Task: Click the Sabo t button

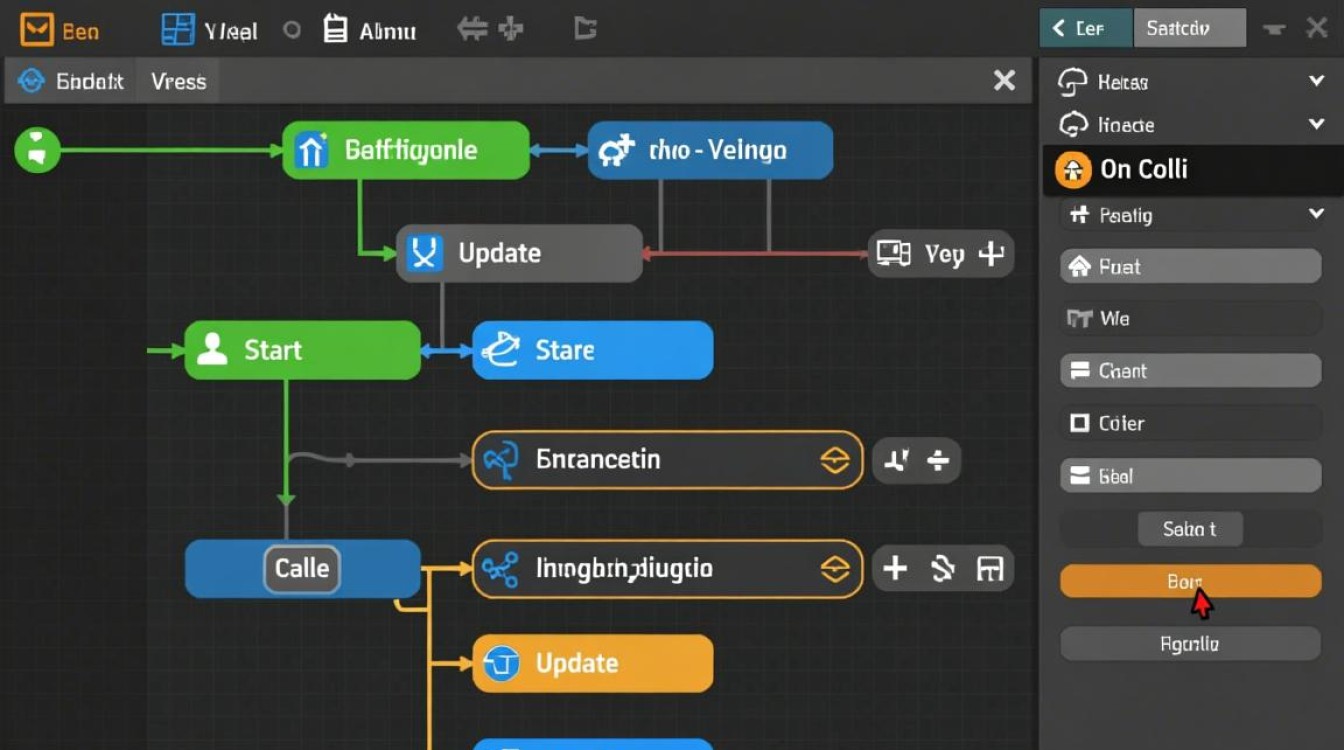Action: coord(1190,529)
